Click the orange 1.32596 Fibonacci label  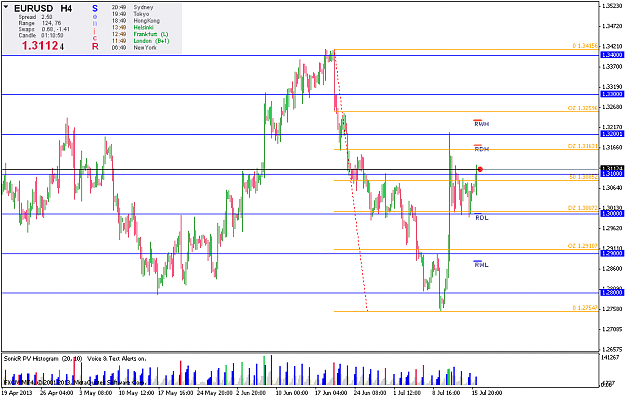pyautogui.click(x=583, y=108)
